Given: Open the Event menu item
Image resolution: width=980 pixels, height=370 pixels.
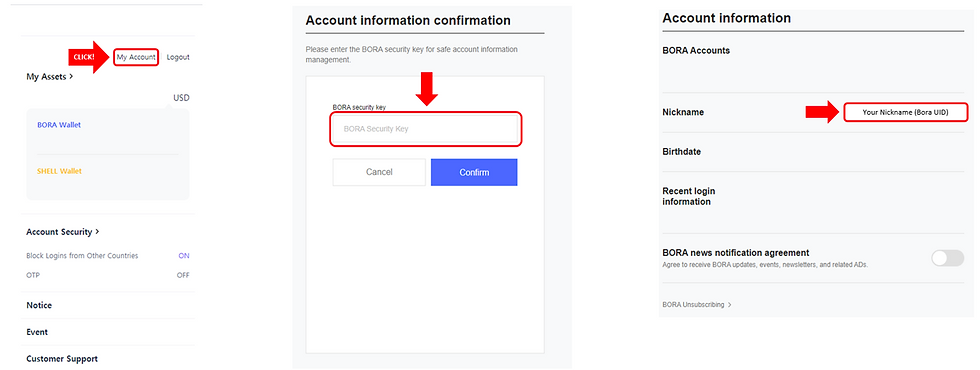Looking at the screenshot, I should pyautogui.click(x=37, y=332).
